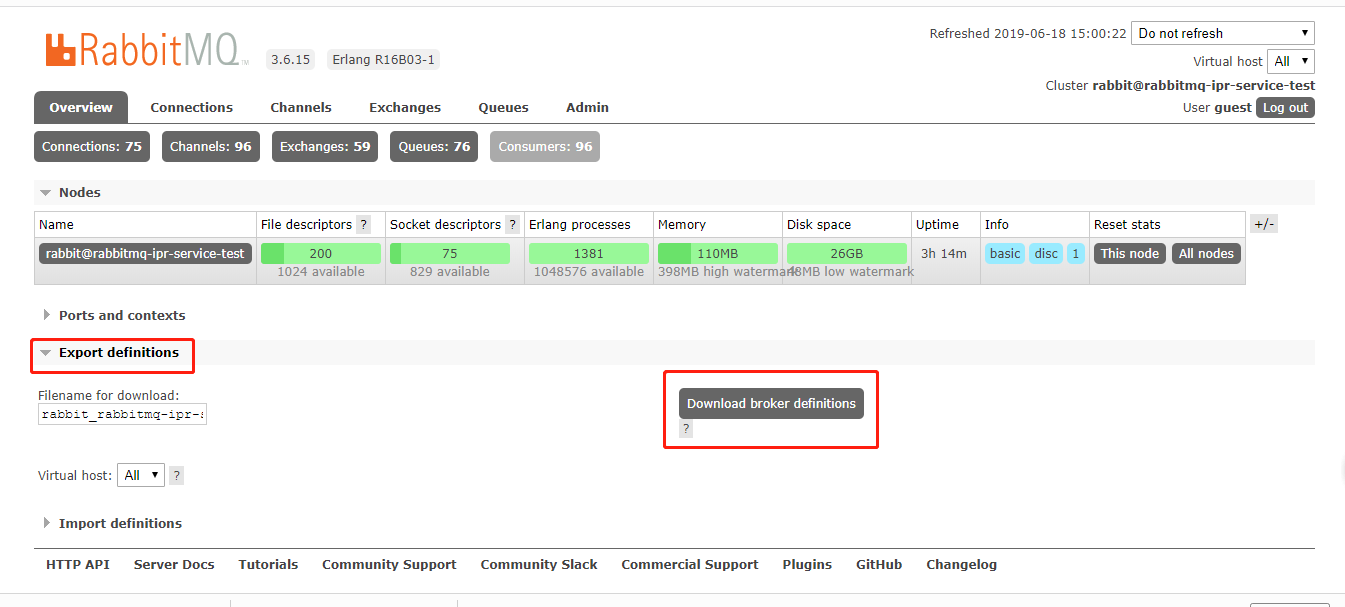Click the disc info tag
Screen dimensions: 1345x607
[x=1046, y=254]
